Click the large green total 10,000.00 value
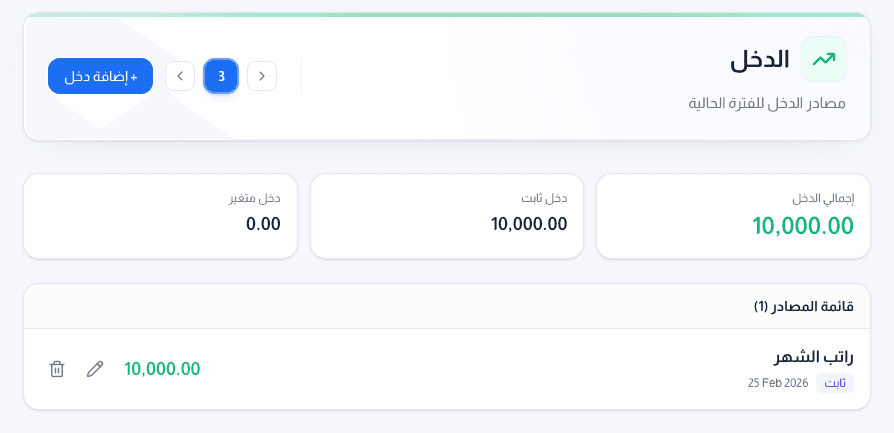 (803, 225)
